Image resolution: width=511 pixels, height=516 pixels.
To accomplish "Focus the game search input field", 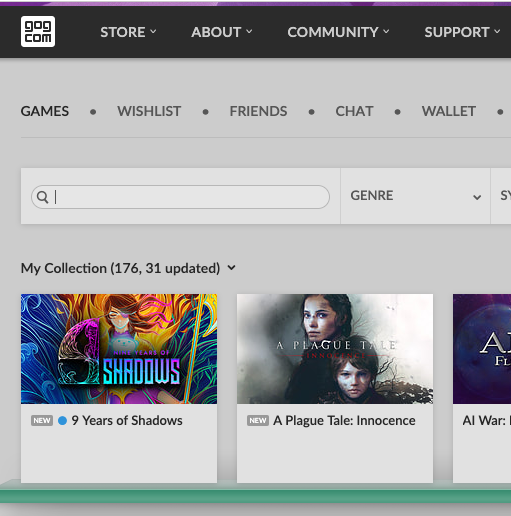I will (180, 197).
